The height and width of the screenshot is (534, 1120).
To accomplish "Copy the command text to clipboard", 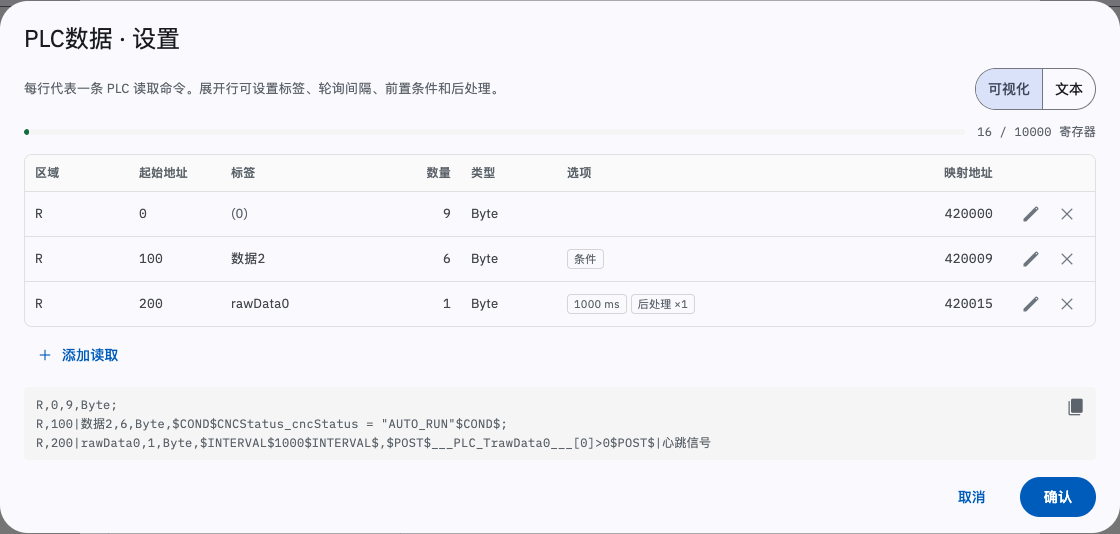I will click(x=1075, y=407).
